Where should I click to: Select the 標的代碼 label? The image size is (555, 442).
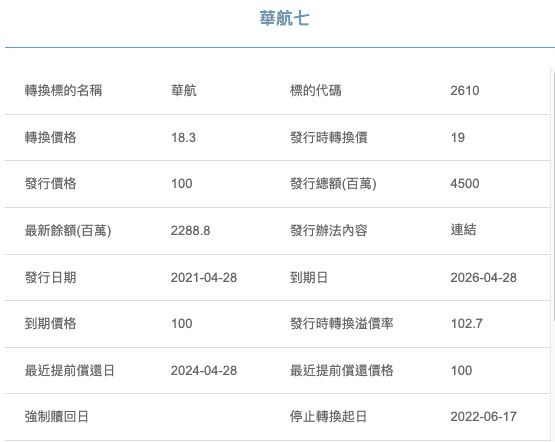point(315,91)
